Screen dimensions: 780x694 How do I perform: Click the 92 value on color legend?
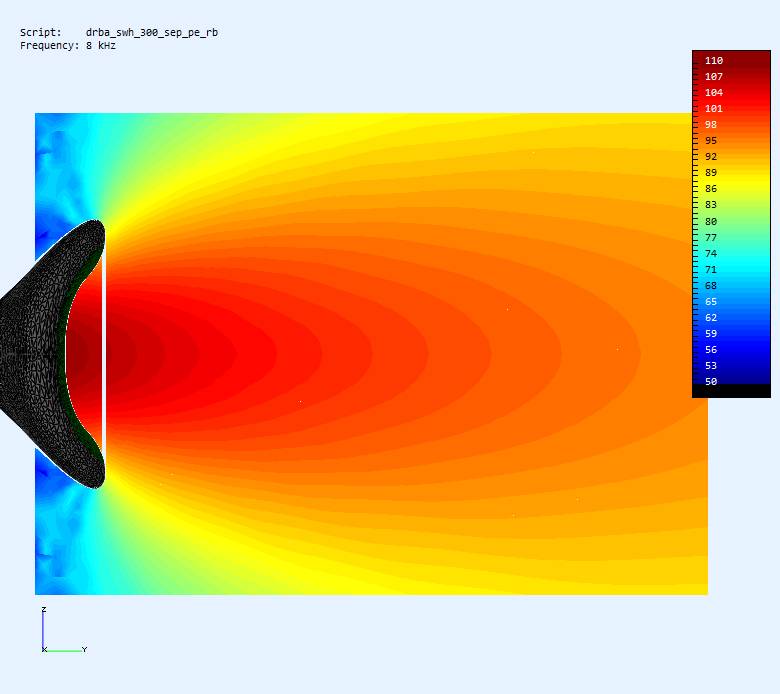click(x=711, y=156)
